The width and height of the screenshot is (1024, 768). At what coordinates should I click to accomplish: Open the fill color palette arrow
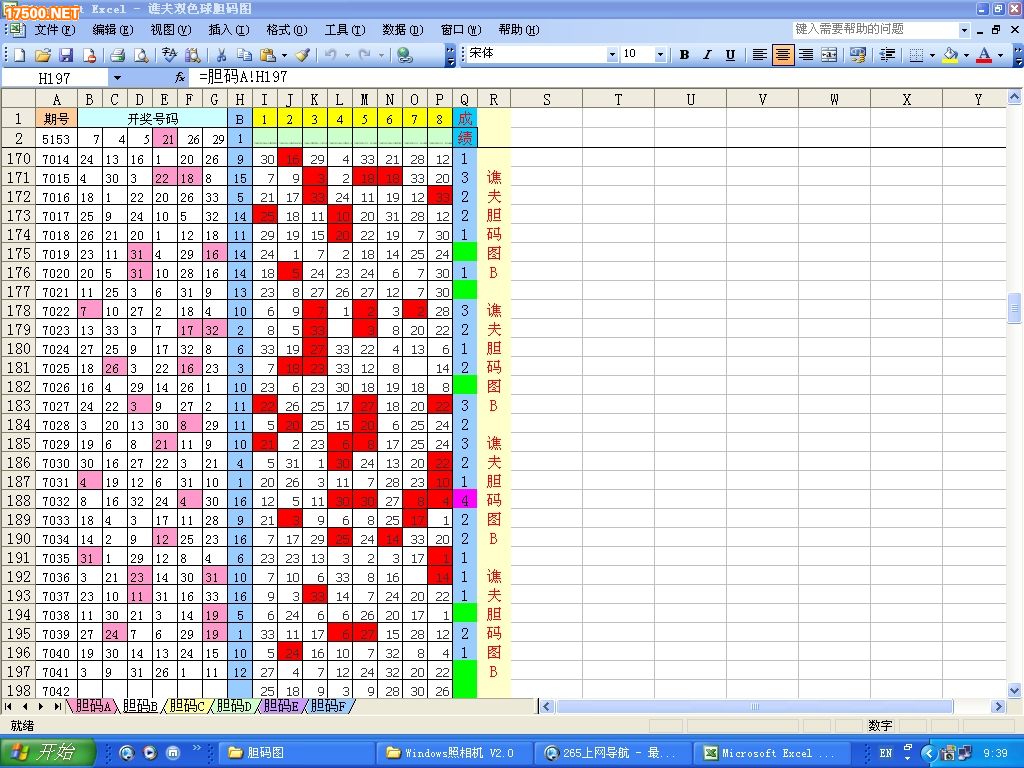(x=966, y=55)
